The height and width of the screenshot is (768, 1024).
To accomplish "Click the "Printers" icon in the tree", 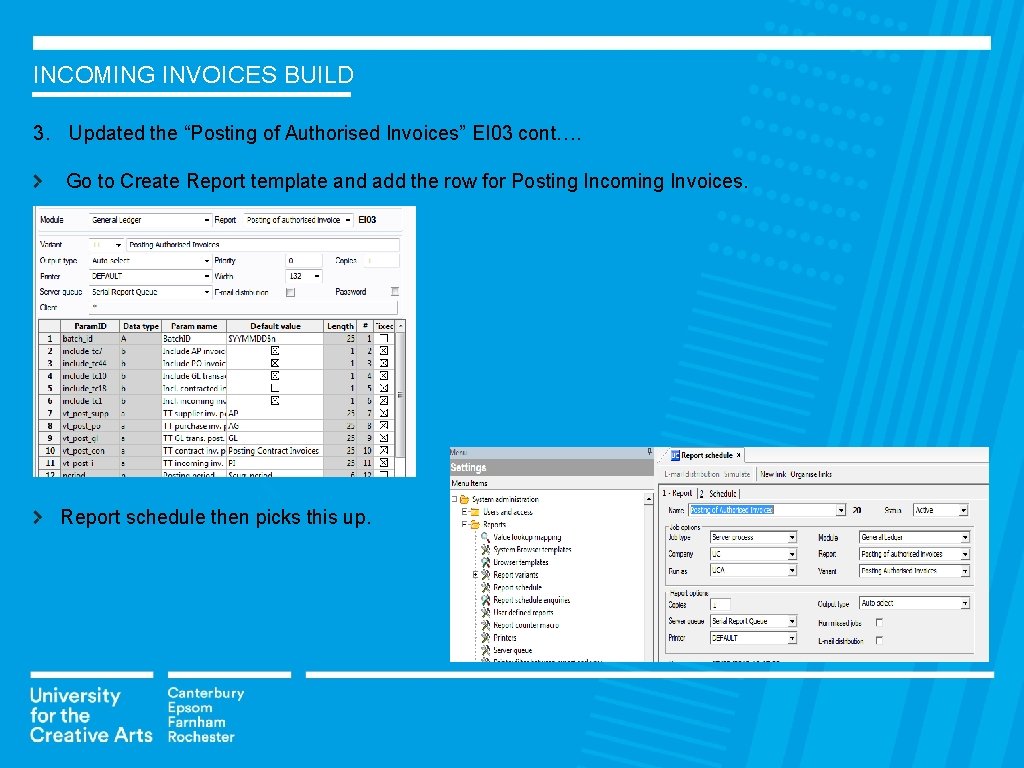I will coord(505,638).
